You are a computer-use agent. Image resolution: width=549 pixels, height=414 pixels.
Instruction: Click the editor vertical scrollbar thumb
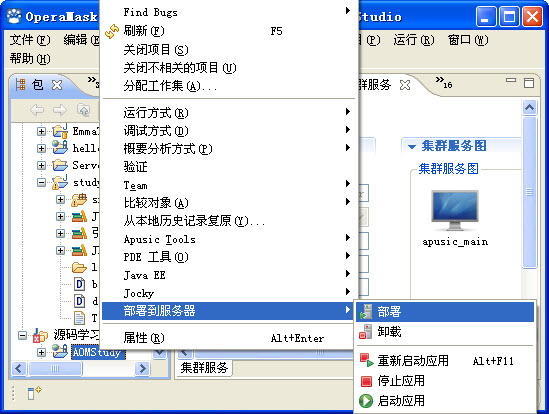tap(529, 192)
